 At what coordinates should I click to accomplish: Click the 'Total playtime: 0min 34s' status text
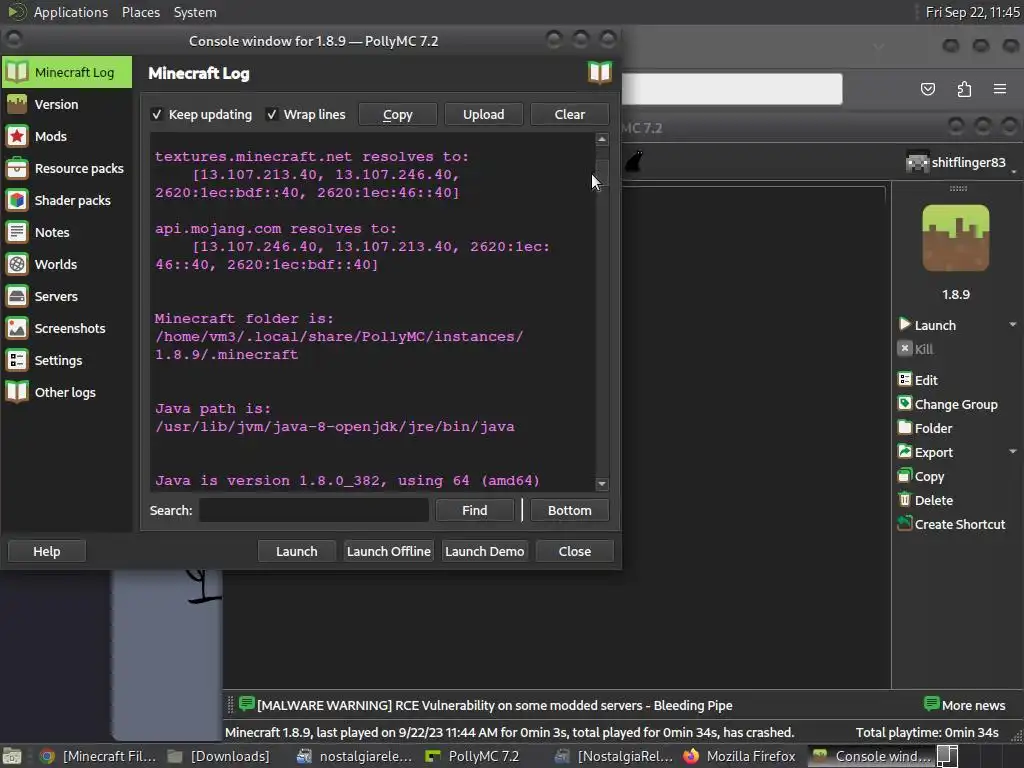927,733
